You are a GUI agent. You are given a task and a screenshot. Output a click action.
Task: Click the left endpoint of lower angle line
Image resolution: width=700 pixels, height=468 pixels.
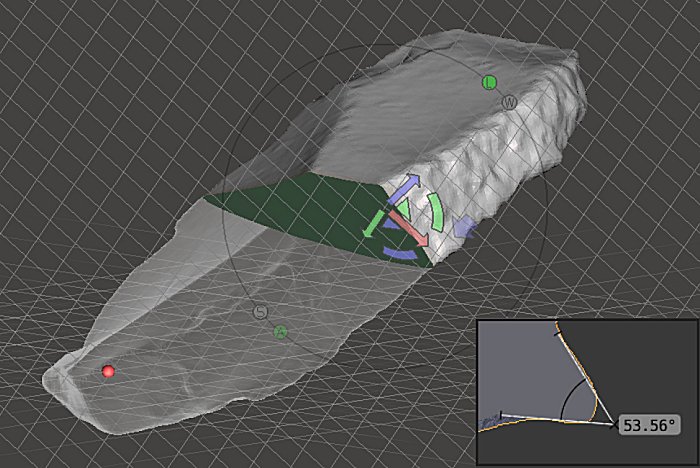coord(502,413)
